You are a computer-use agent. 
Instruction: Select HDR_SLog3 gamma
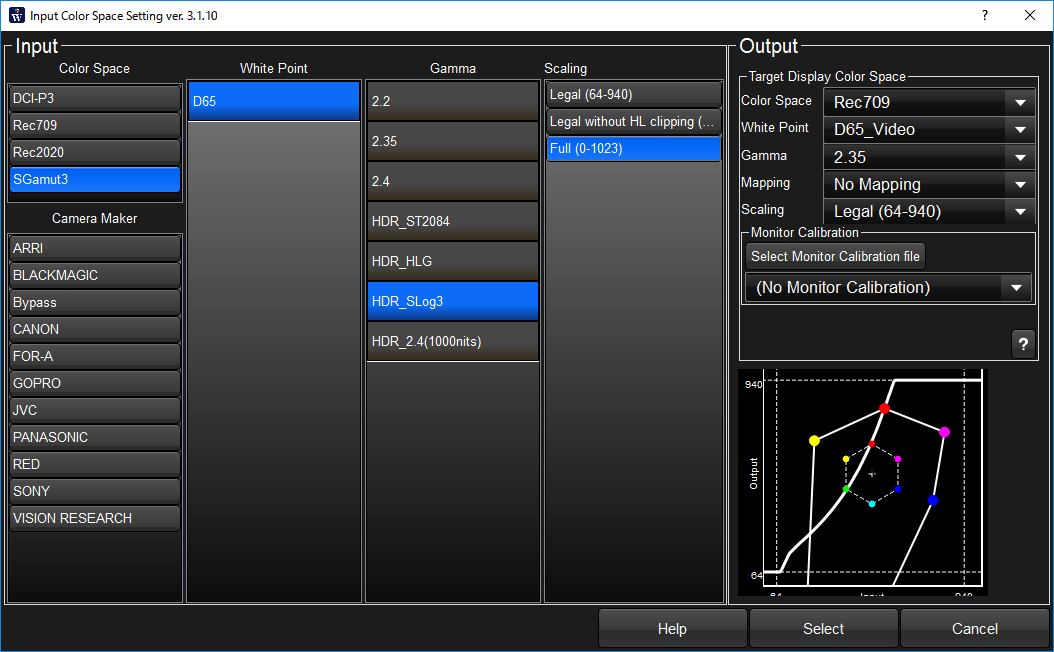point(452,301)
